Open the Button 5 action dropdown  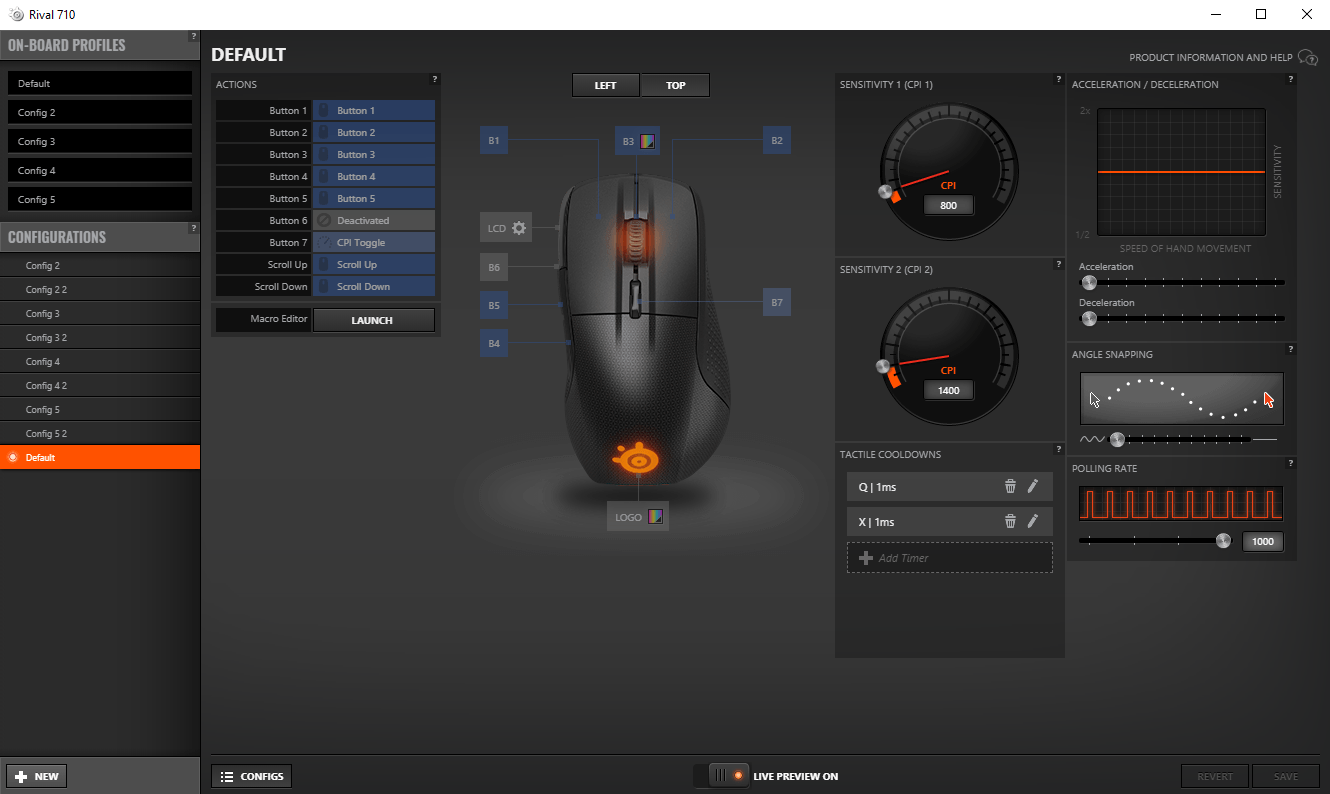click(374, 199)
